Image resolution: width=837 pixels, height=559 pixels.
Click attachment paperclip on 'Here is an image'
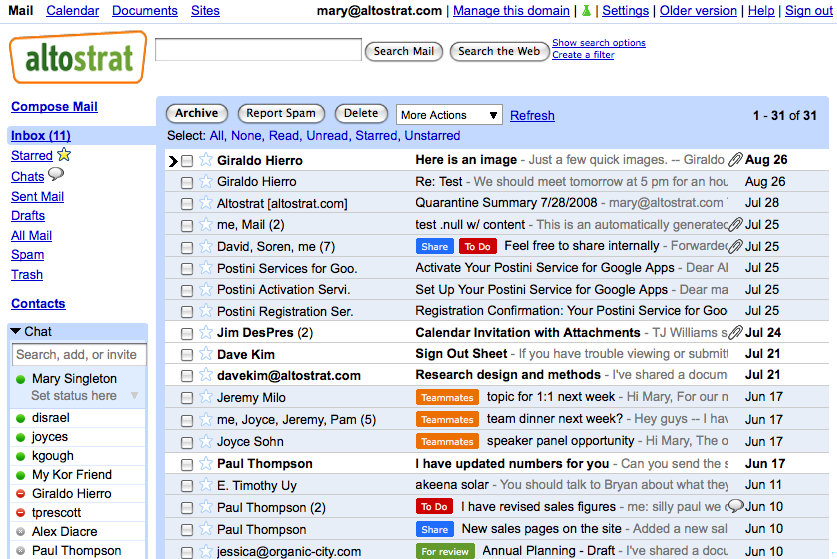[x=735, y=159]
